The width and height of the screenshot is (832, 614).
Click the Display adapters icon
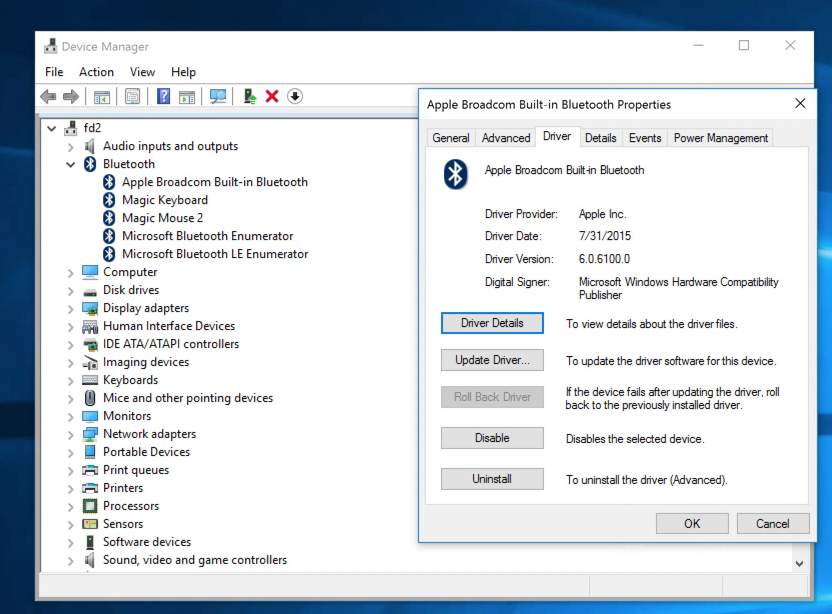coord(90,308)
